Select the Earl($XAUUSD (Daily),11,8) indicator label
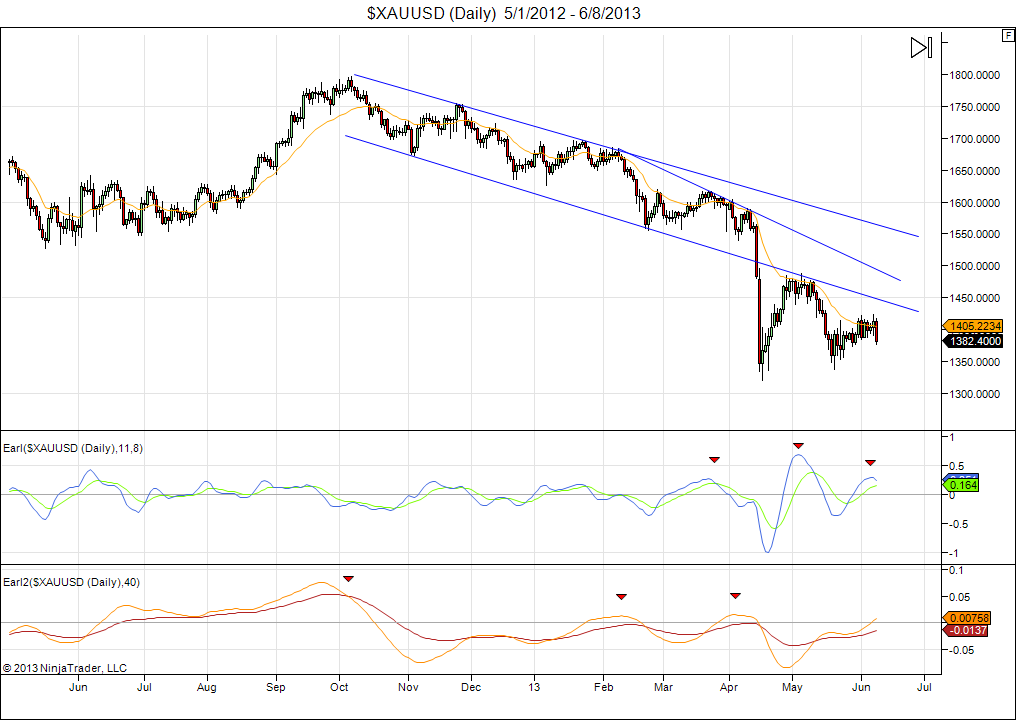Viewport: 1016px width, 720px height. coord(73,448)
